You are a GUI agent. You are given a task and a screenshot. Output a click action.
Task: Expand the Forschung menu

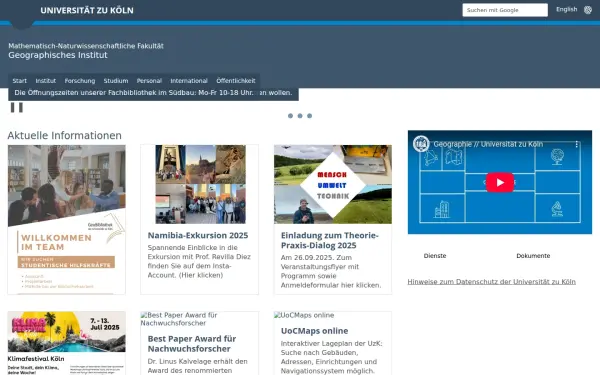click(80, 81)
